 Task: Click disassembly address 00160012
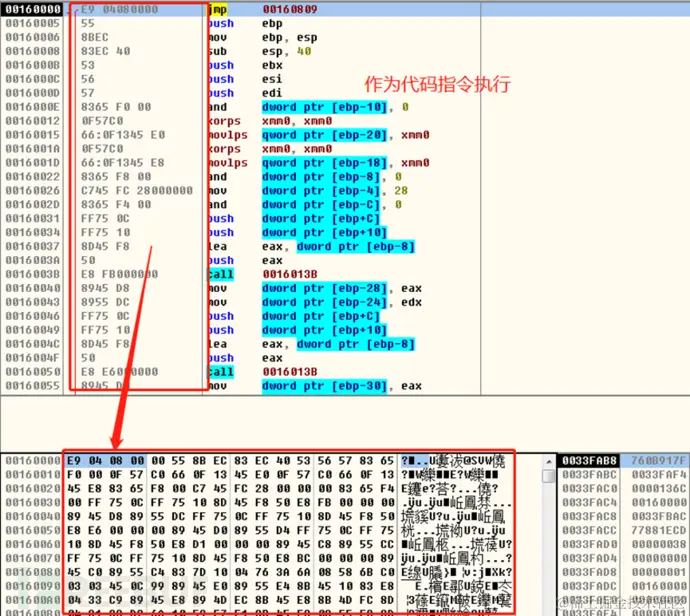point(33,121)
